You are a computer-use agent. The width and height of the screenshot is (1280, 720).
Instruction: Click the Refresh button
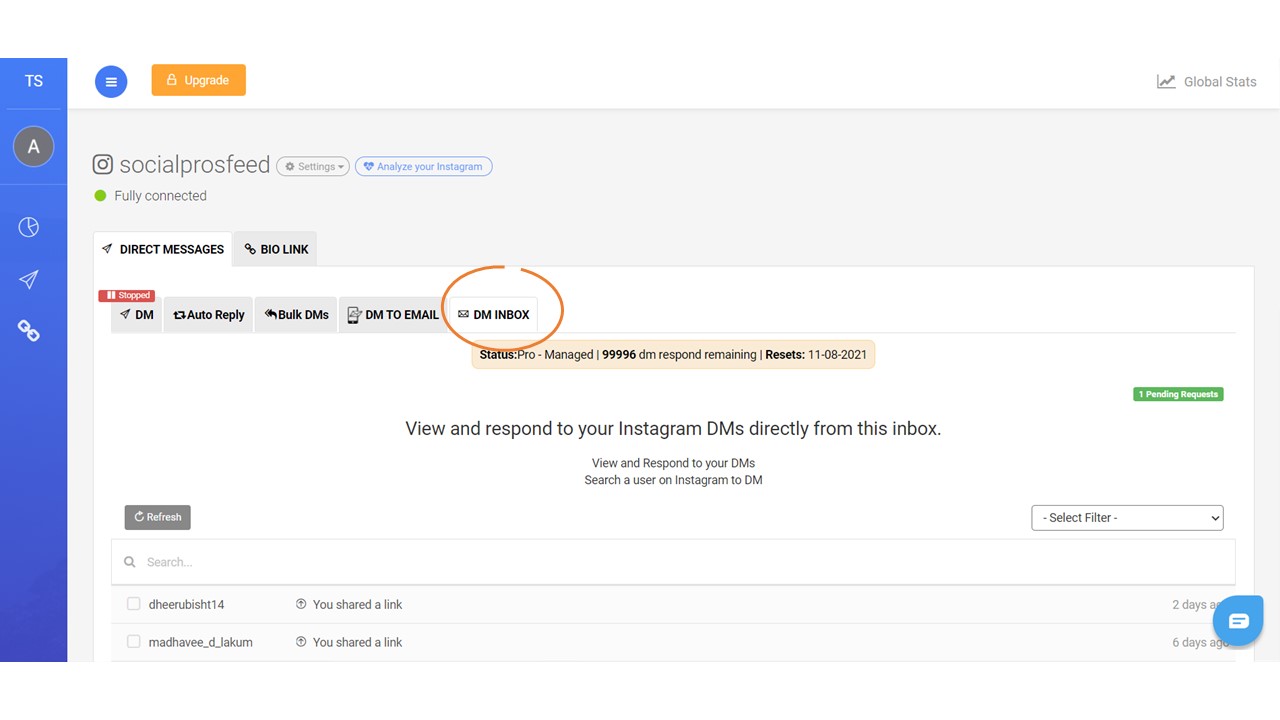tap(157, 517)
